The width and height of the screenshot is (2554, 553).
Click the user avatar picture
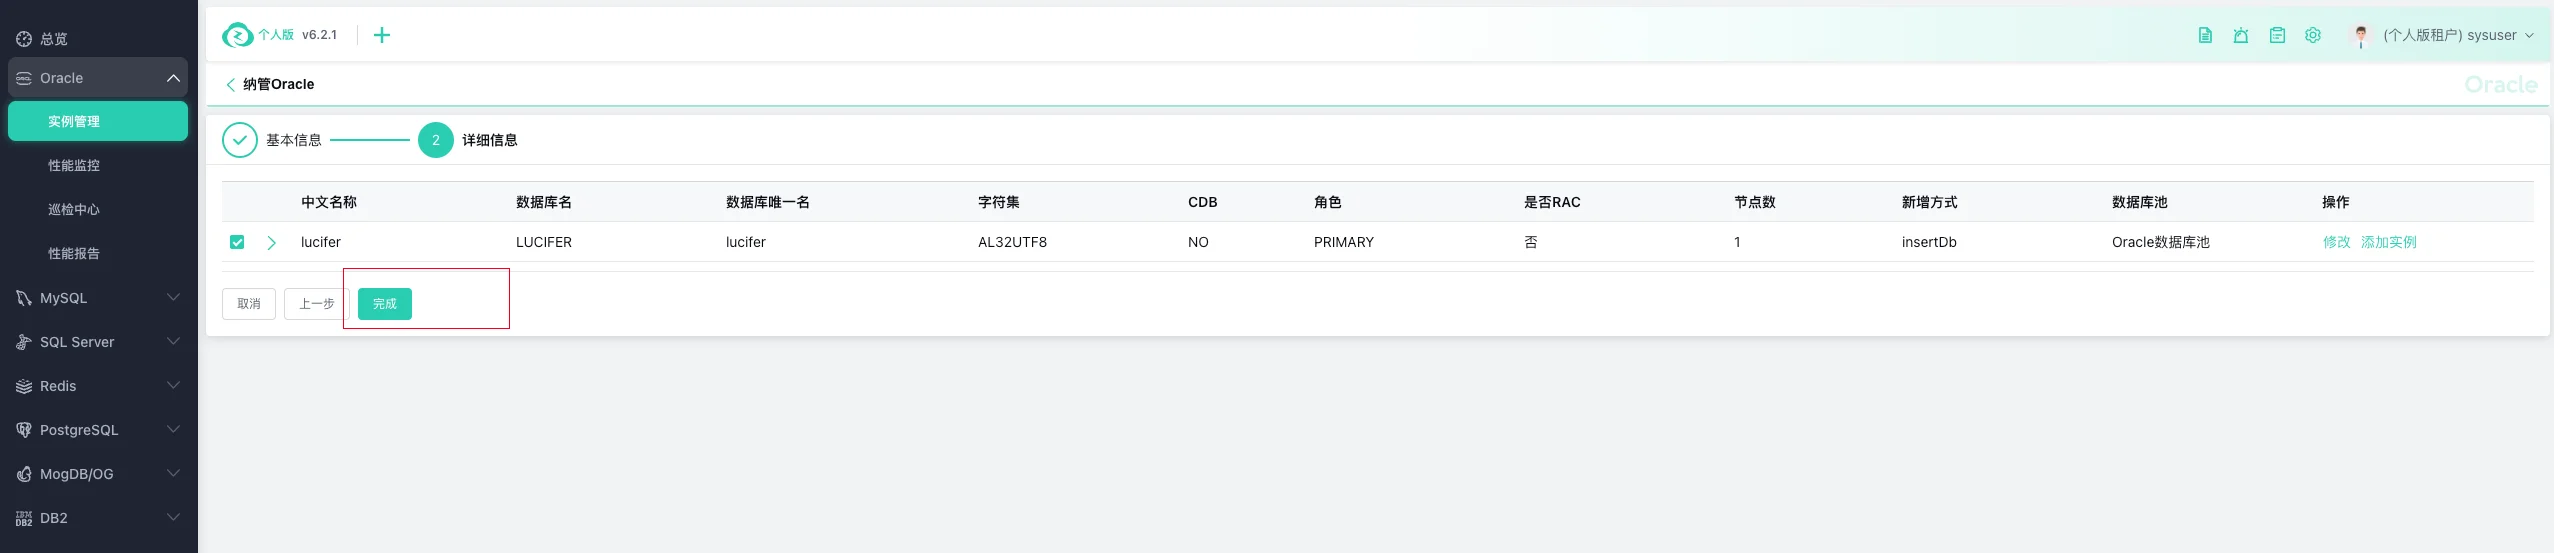click(2361, 36)
